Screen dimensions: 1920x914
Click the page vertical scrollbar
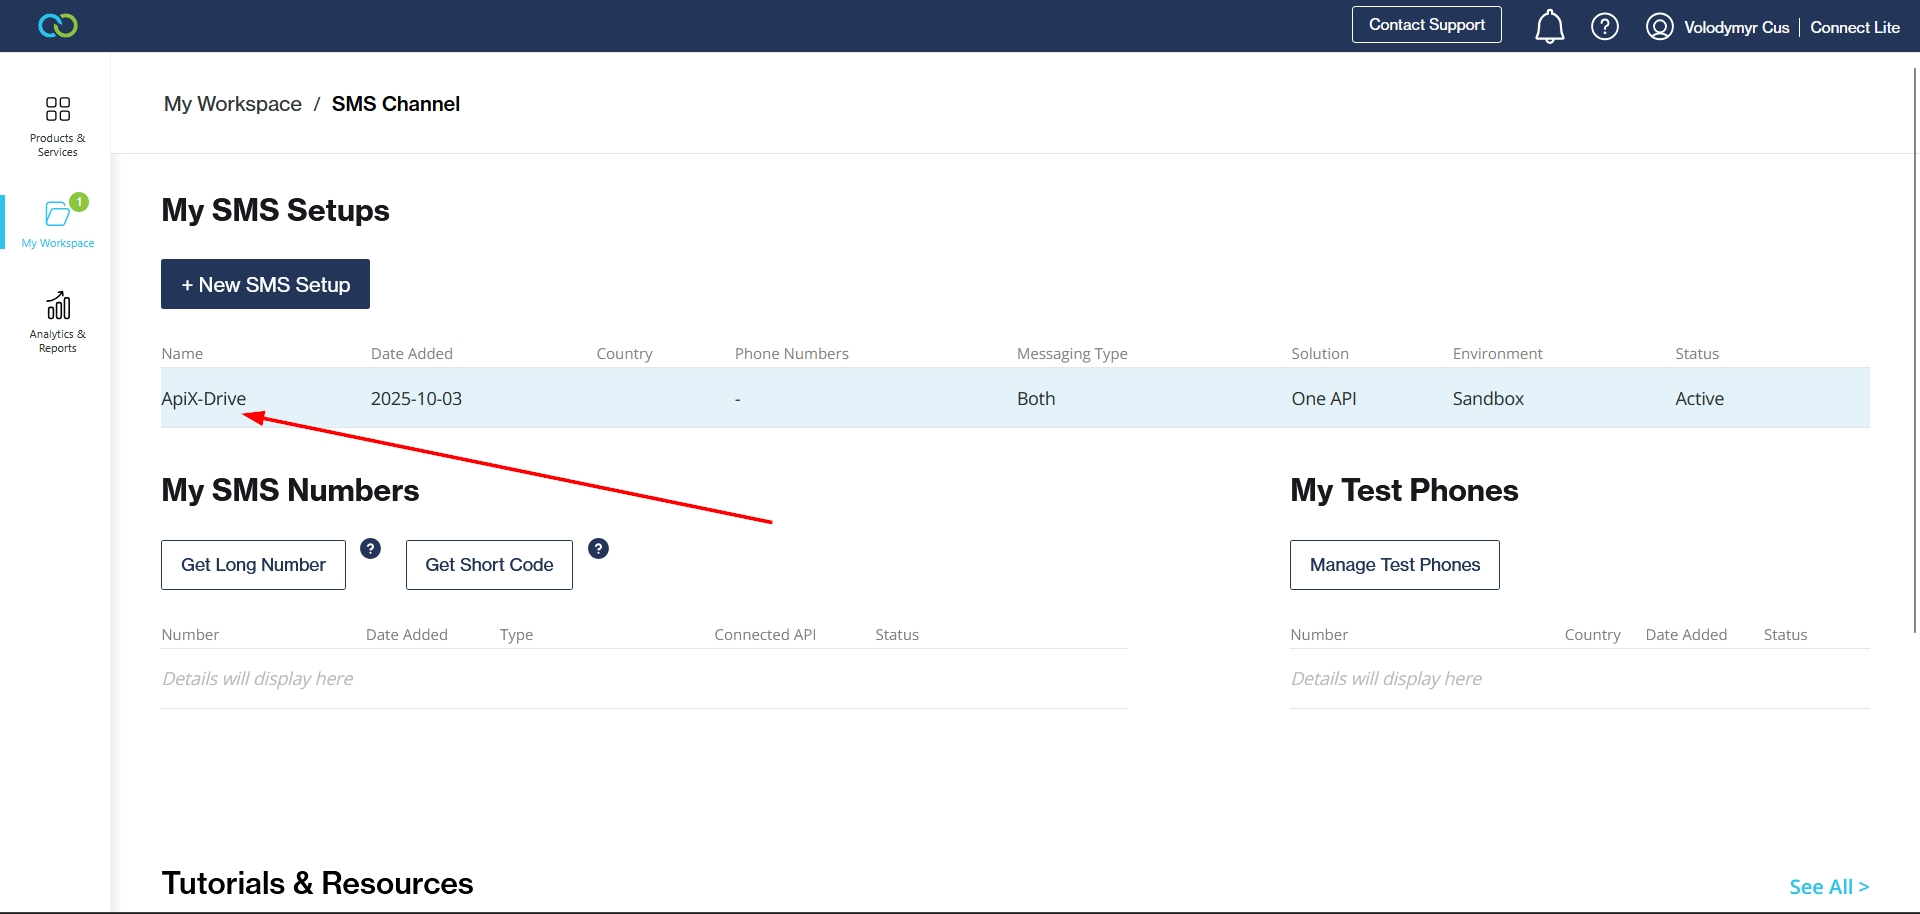tap(1914, 350)
